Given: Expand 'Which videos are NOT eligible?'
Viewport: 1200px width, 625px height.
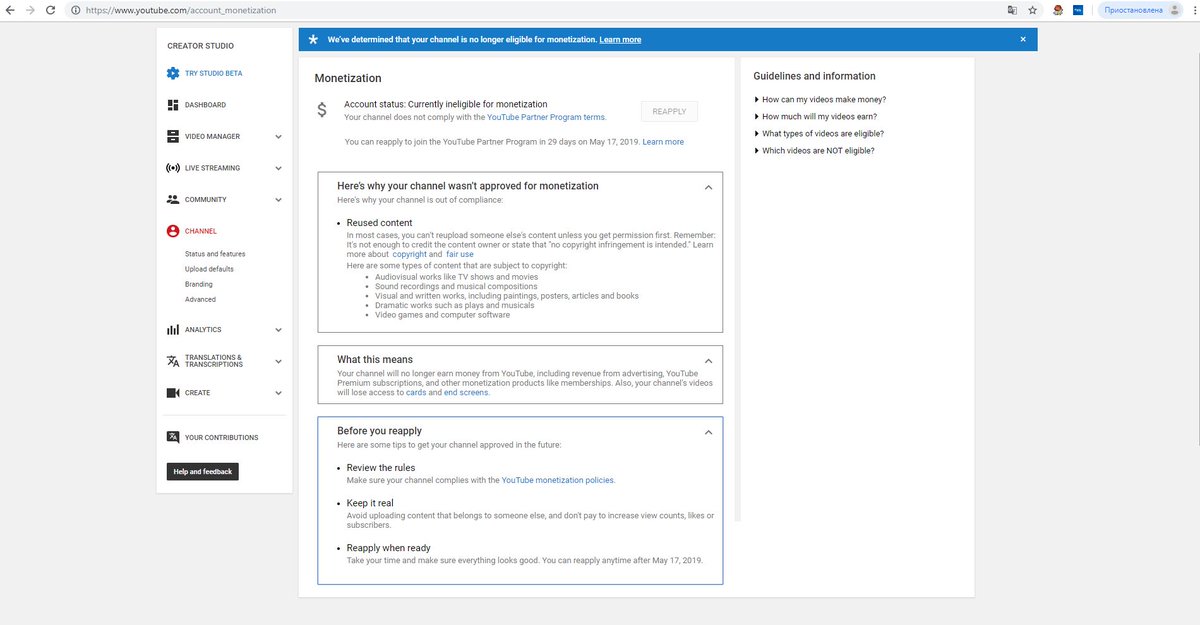Looking at the screenshot, I should [814, 150].
